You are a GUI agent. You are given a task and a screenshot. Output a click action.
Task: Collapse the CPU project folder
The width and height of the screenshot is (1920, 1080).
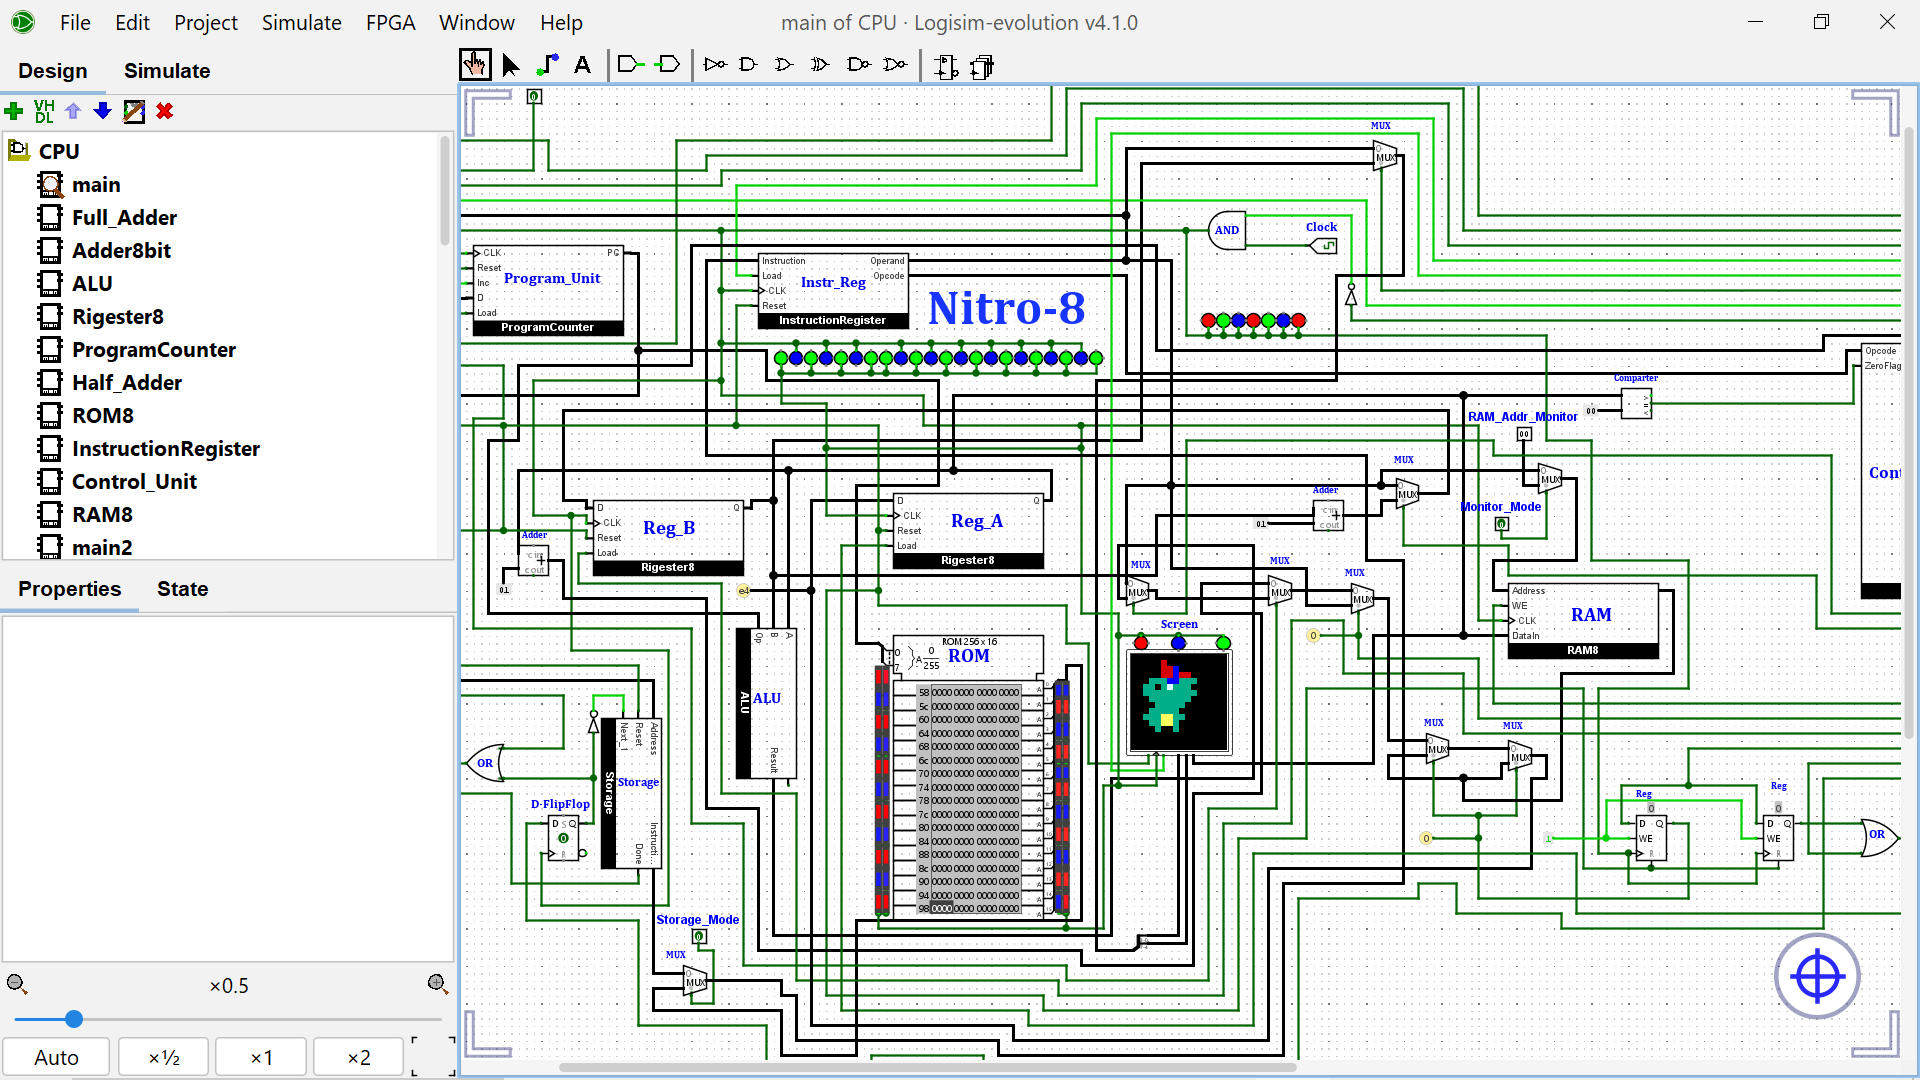18,151
